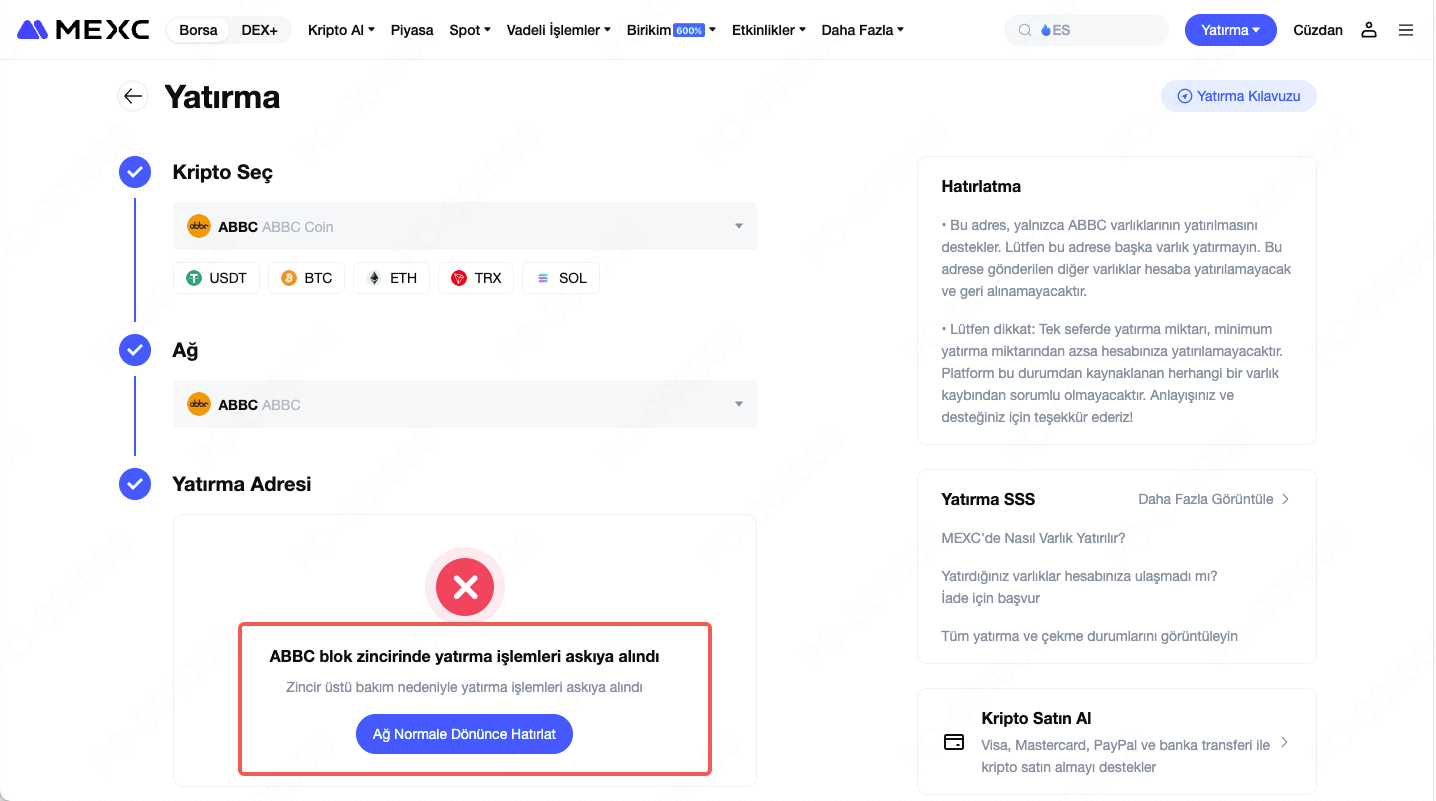Open the hamburger menu icon
The height and width of the screenshot is (801, 1436).
click(1406, 30)
